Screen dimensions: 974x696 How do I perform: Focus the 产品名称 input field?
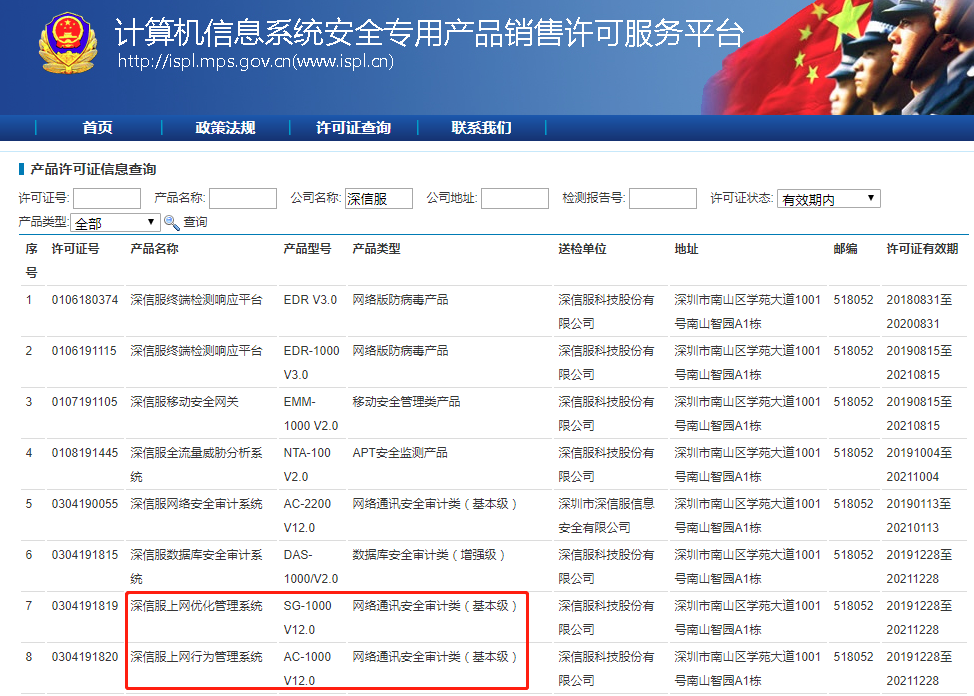(243, 198)
